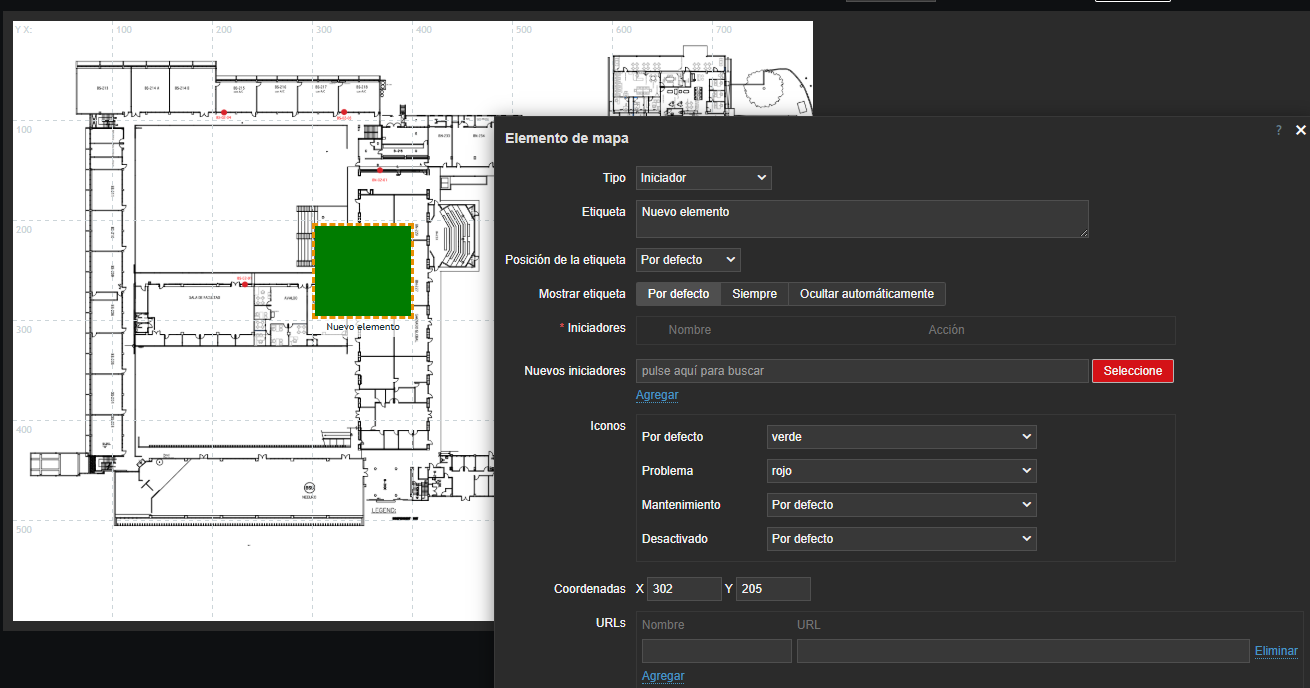The width and height of the screenshot is (1310, 688).
Task: Expand the Mantenimiento icon dropdown
Action: point(901,505)
